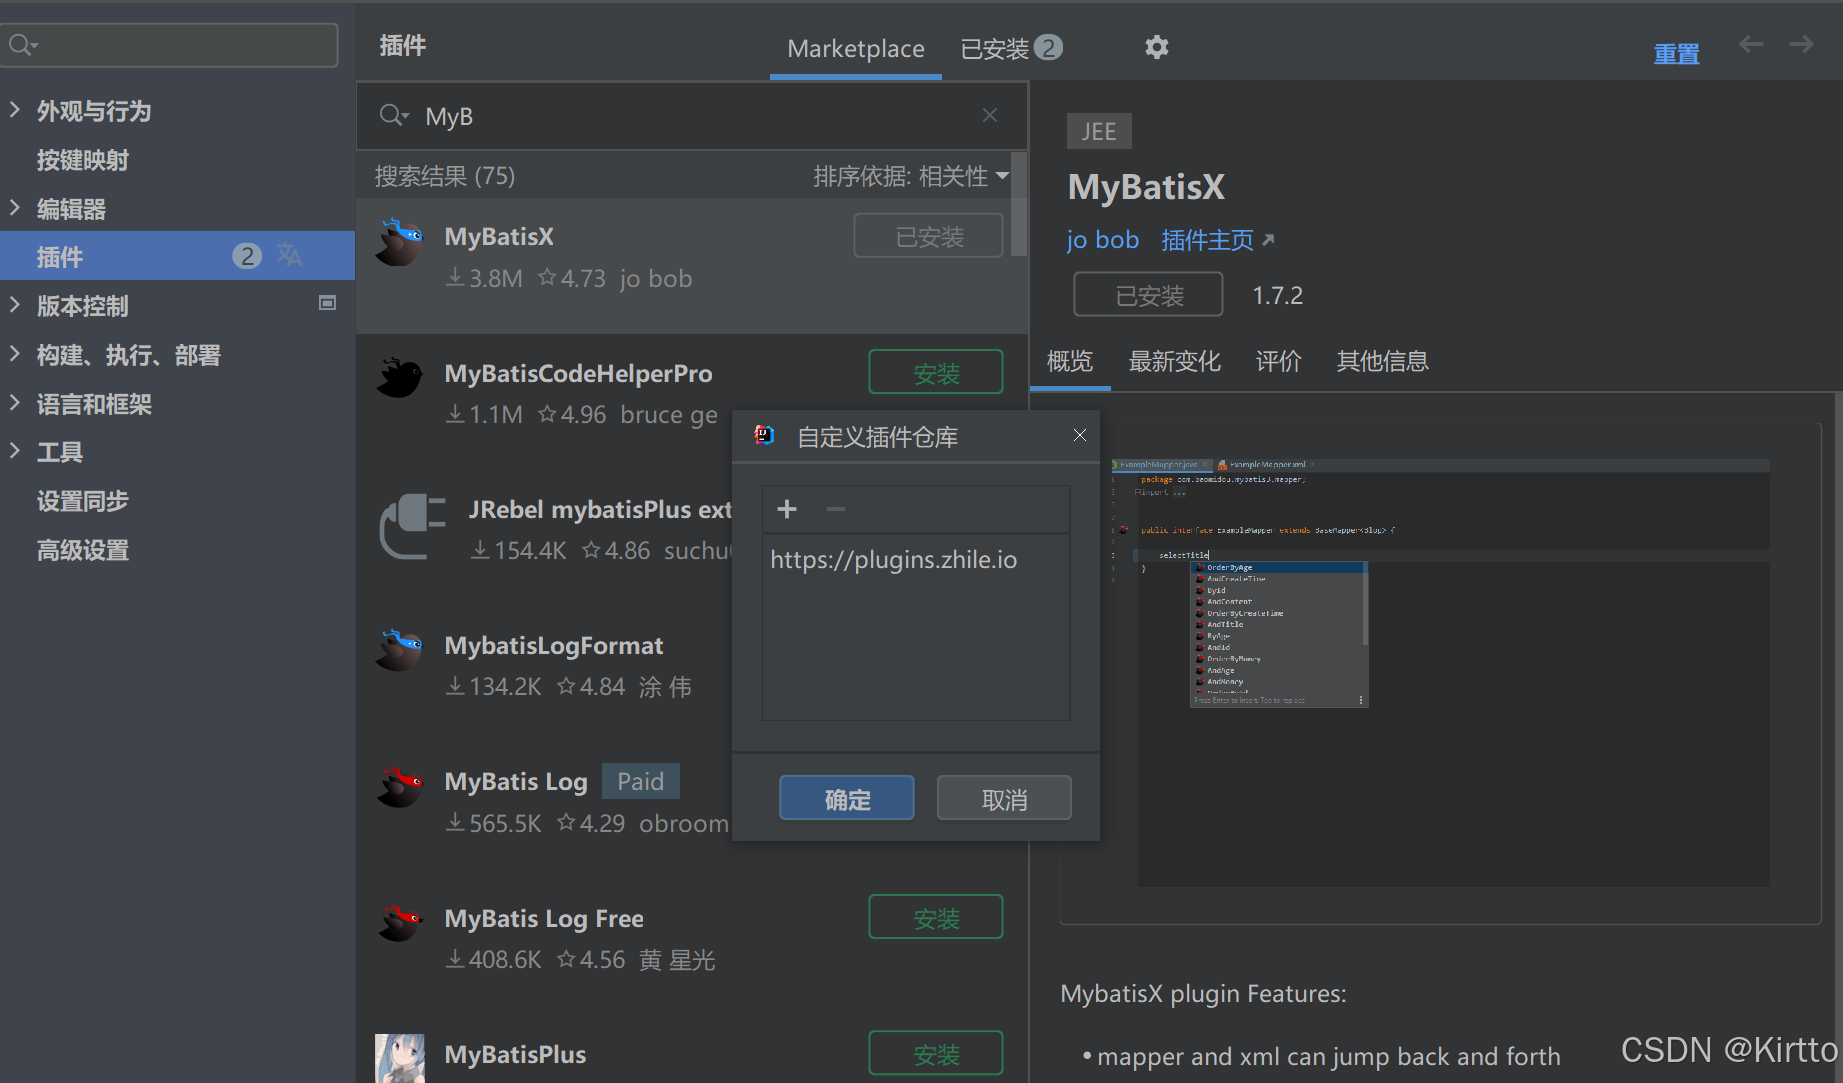Click the JRebel mybatisPlus plug icon
Screen dimensions: 1843x1083
[x=413, y=527]
